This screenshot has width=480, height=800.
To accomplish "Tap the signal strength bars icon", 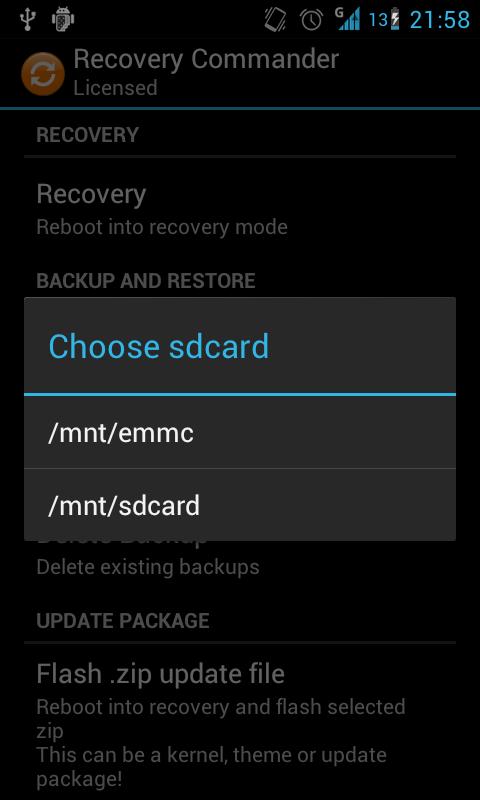I will coord(347,19).
